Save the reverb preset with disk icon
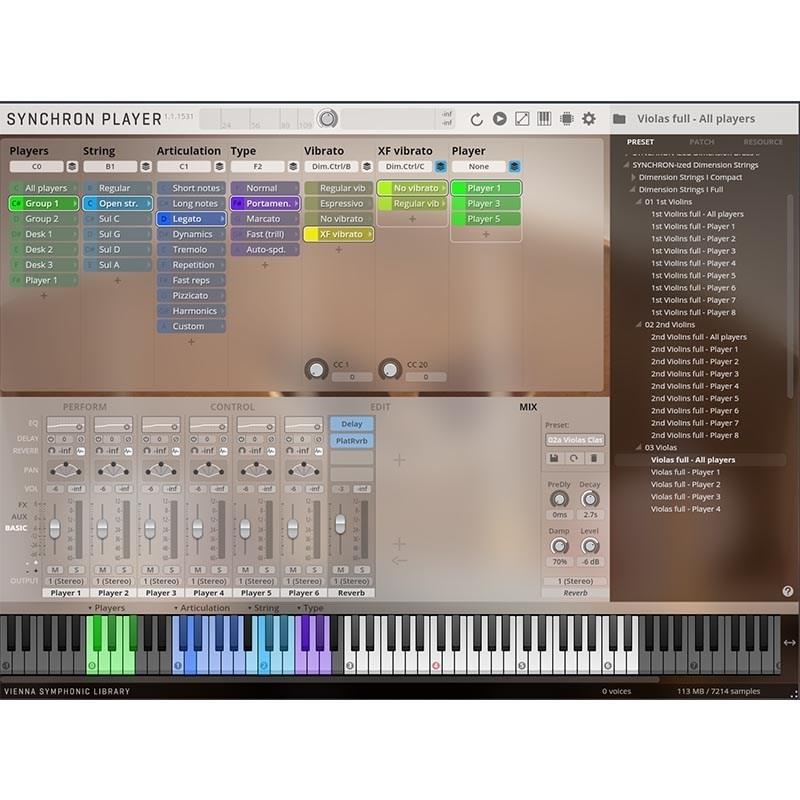The image size is (800, 800). [553, 458]
